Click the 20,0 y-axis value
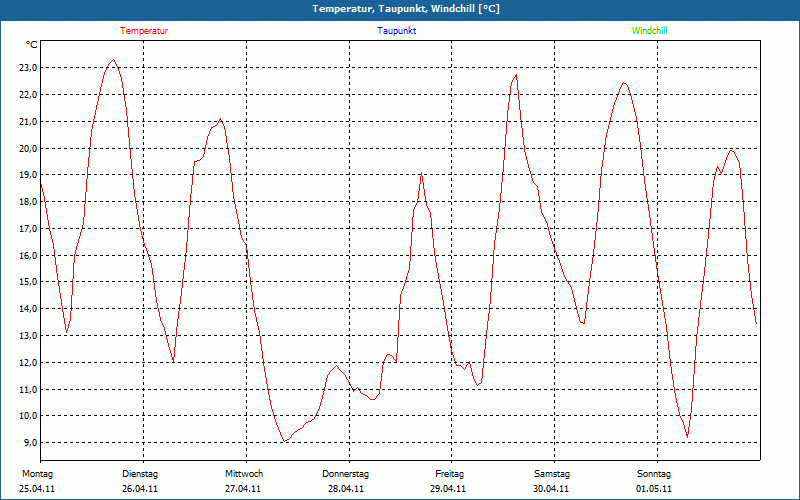The height and width of the screenshot is (500, 800). [29, 148]
